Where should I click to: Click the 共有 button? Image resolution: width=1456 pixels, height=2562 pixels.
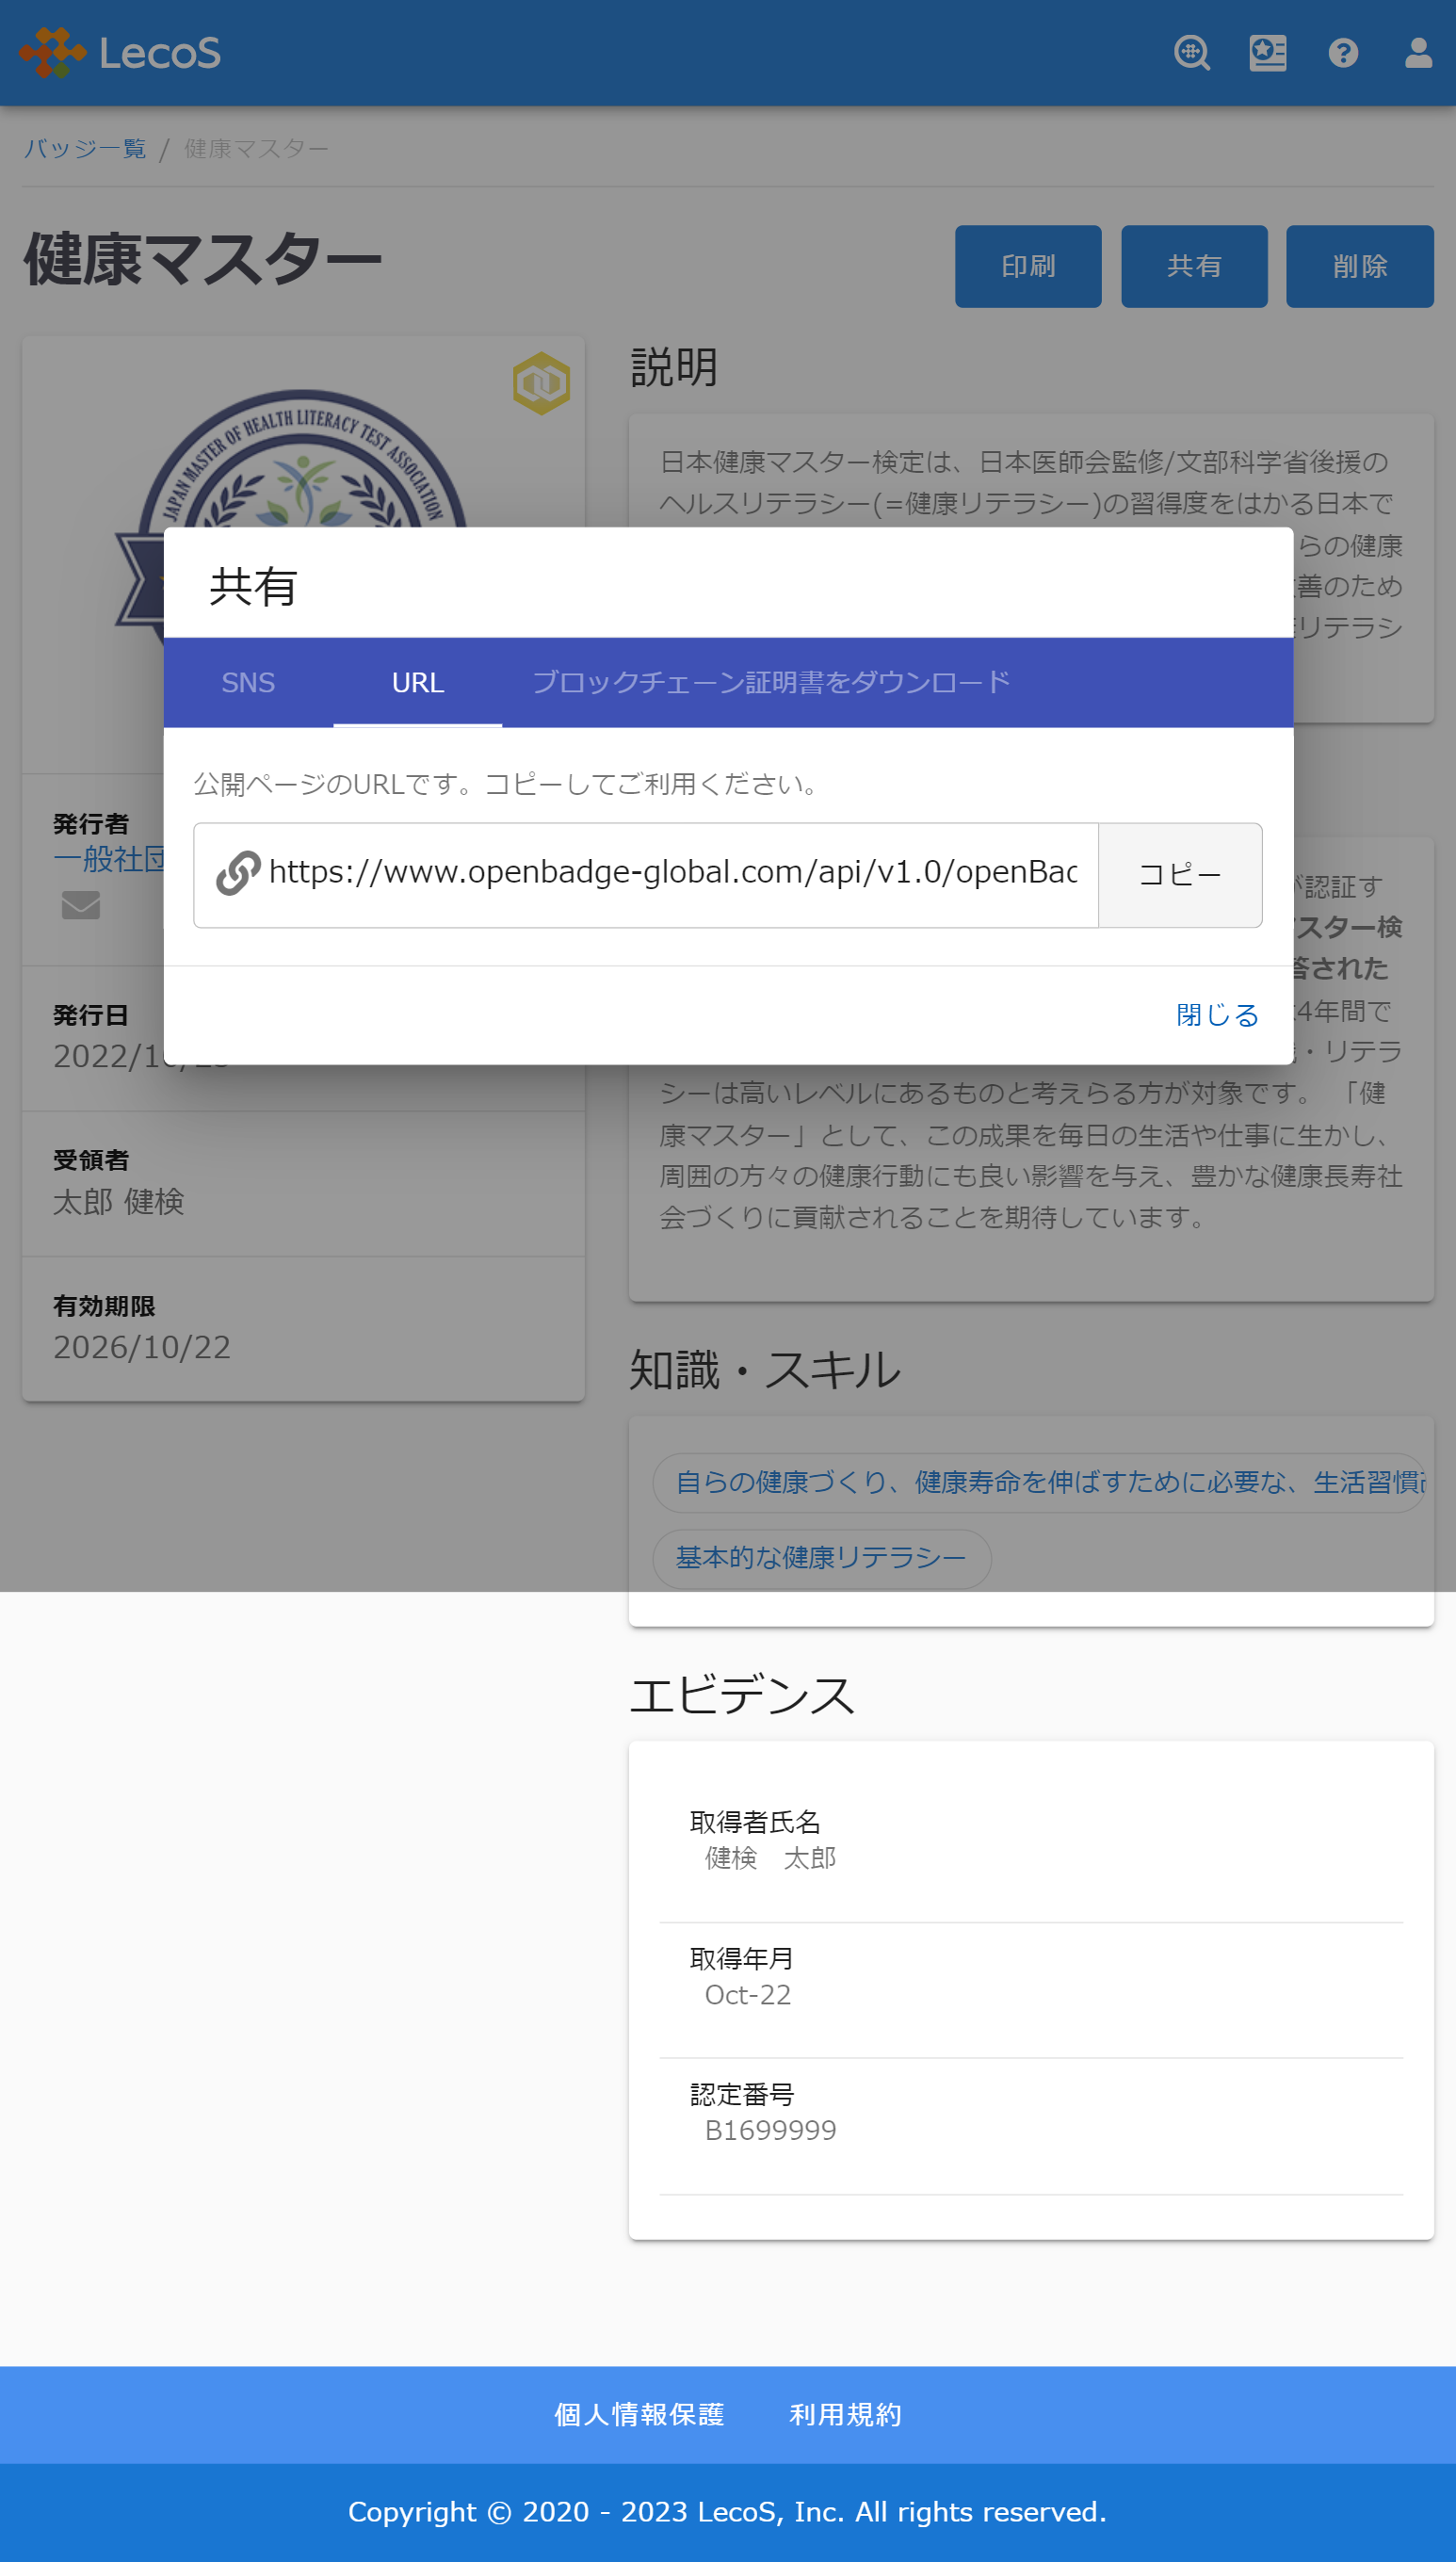1194,266
